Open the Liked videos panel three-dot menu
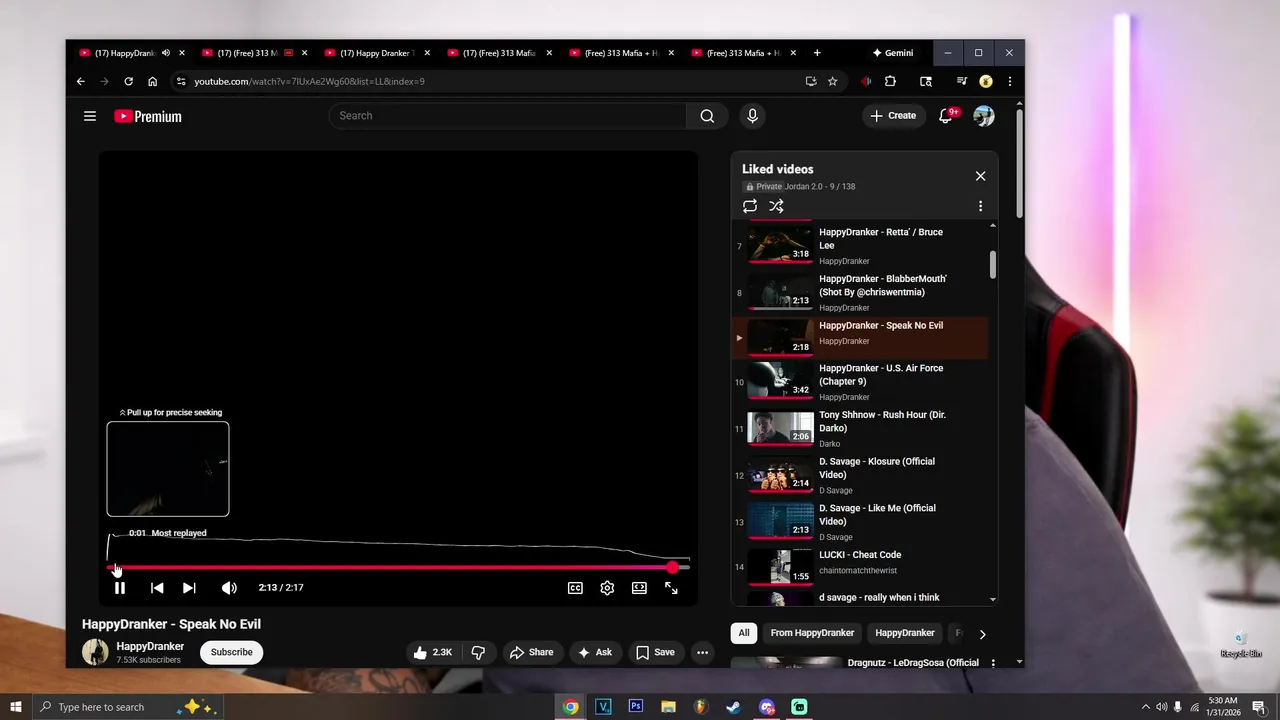1280x720 pixels. [980, 206]
